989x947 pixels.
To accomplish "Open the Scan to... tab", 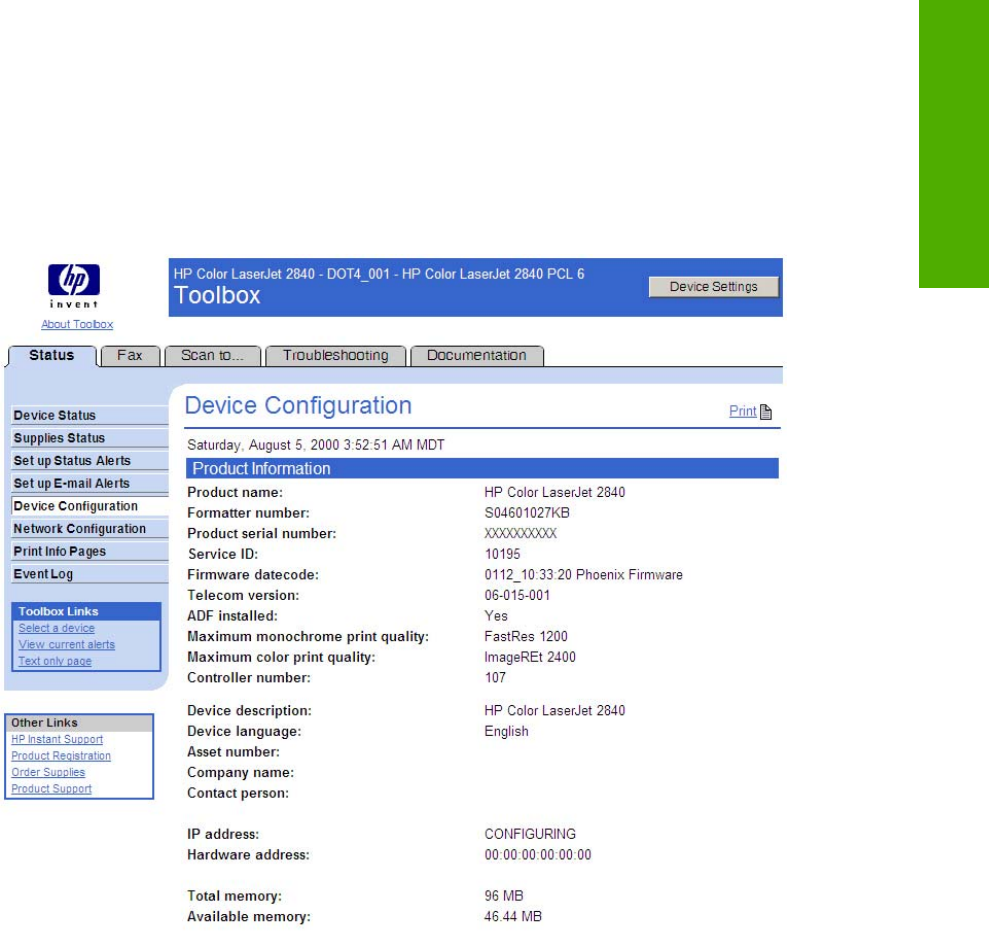I will tap(212, 356).
